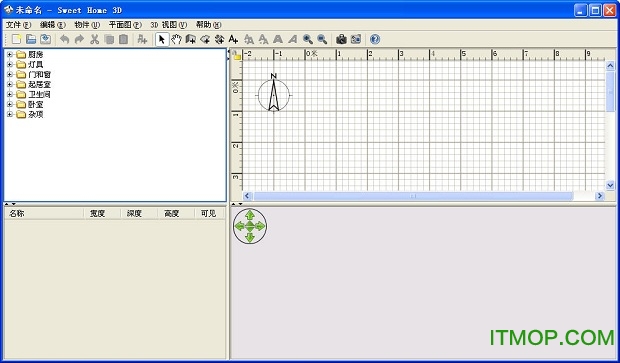Select the Create walls tool
Screen dimensions: 620x363
point(191,39)
